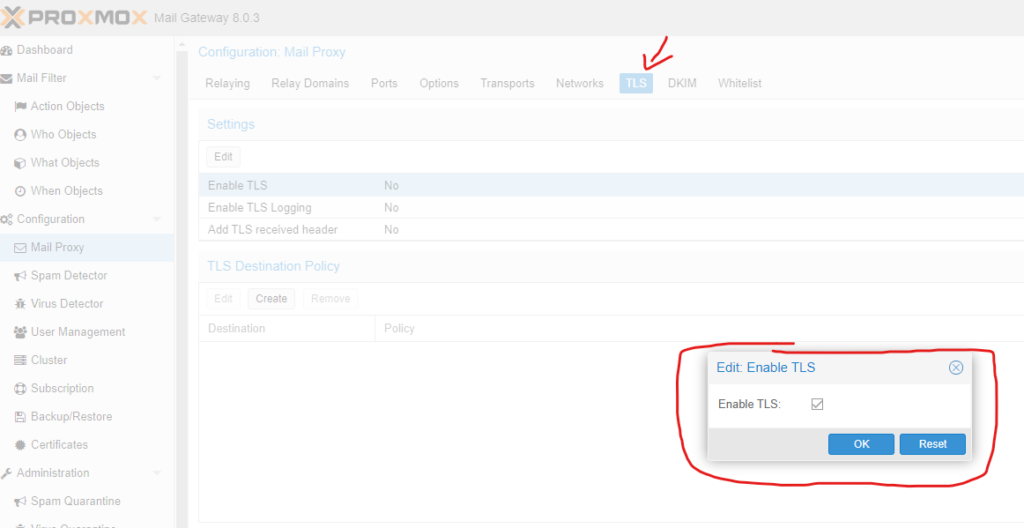Click the User Management people icon
Screen dimensions: 1024x528
click(x=20, y=332)
